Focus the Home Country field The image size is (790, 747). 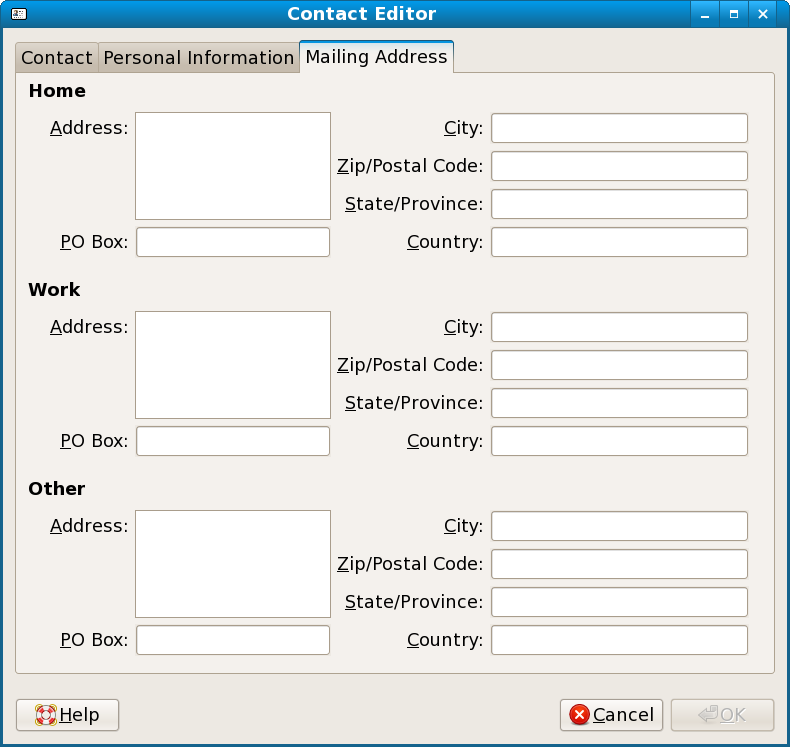619,242
